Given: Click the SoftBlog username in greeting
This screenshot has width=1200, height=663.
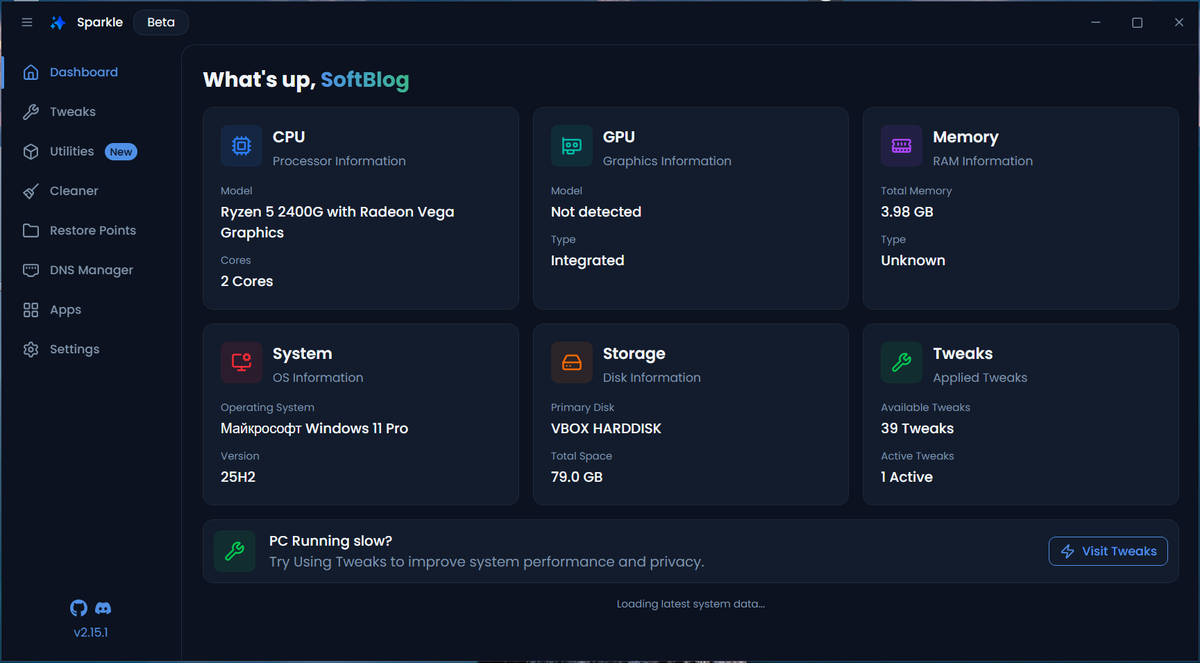Looking at the screenshot, I should 364,80.
